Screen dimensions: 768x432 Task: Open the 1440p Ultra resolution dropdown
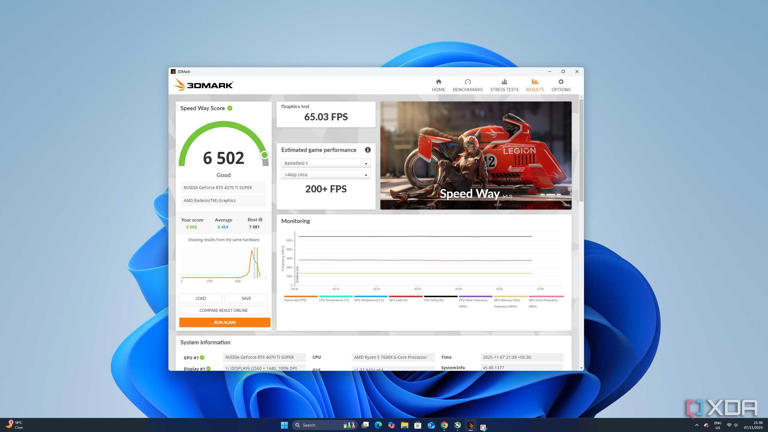325,174
